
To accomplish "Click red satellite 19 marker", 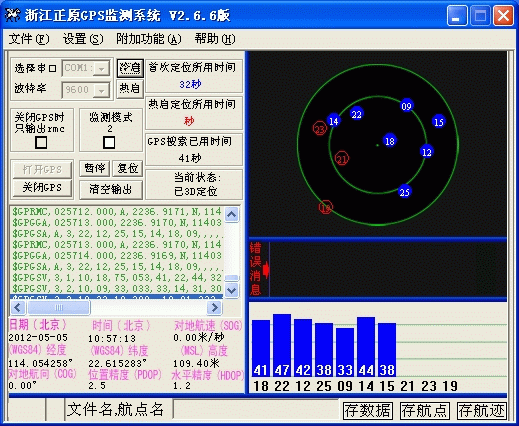I will (326, 207).
